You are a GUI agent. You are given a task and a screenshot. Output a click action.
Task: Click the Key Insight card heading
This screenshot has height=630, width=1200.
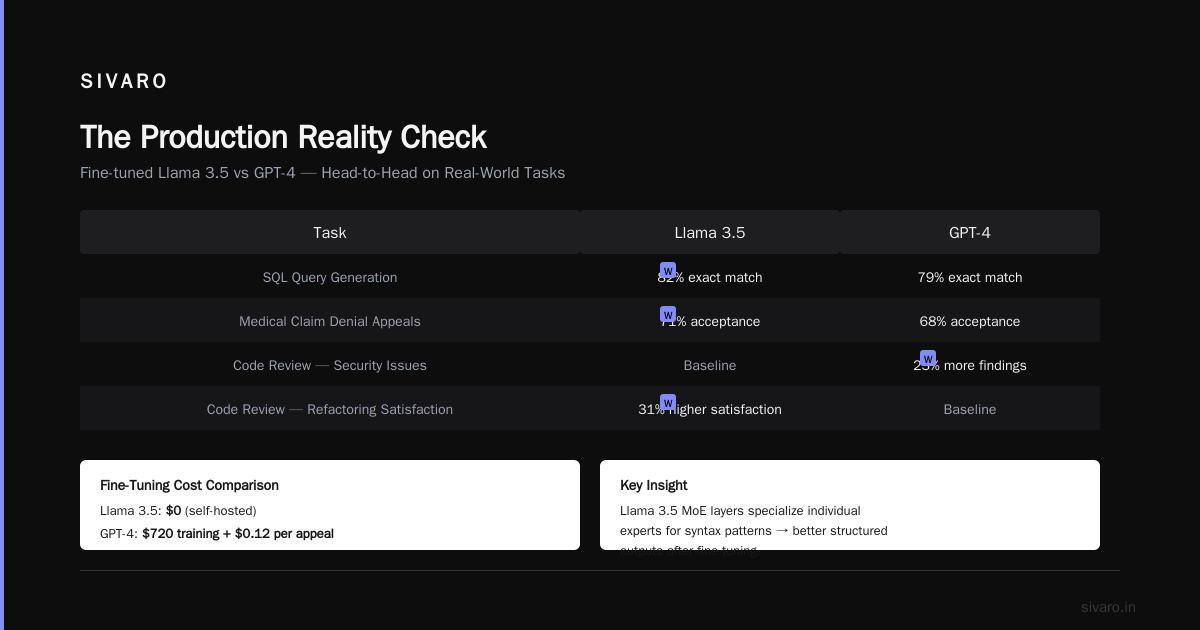[x=654, y=485]
